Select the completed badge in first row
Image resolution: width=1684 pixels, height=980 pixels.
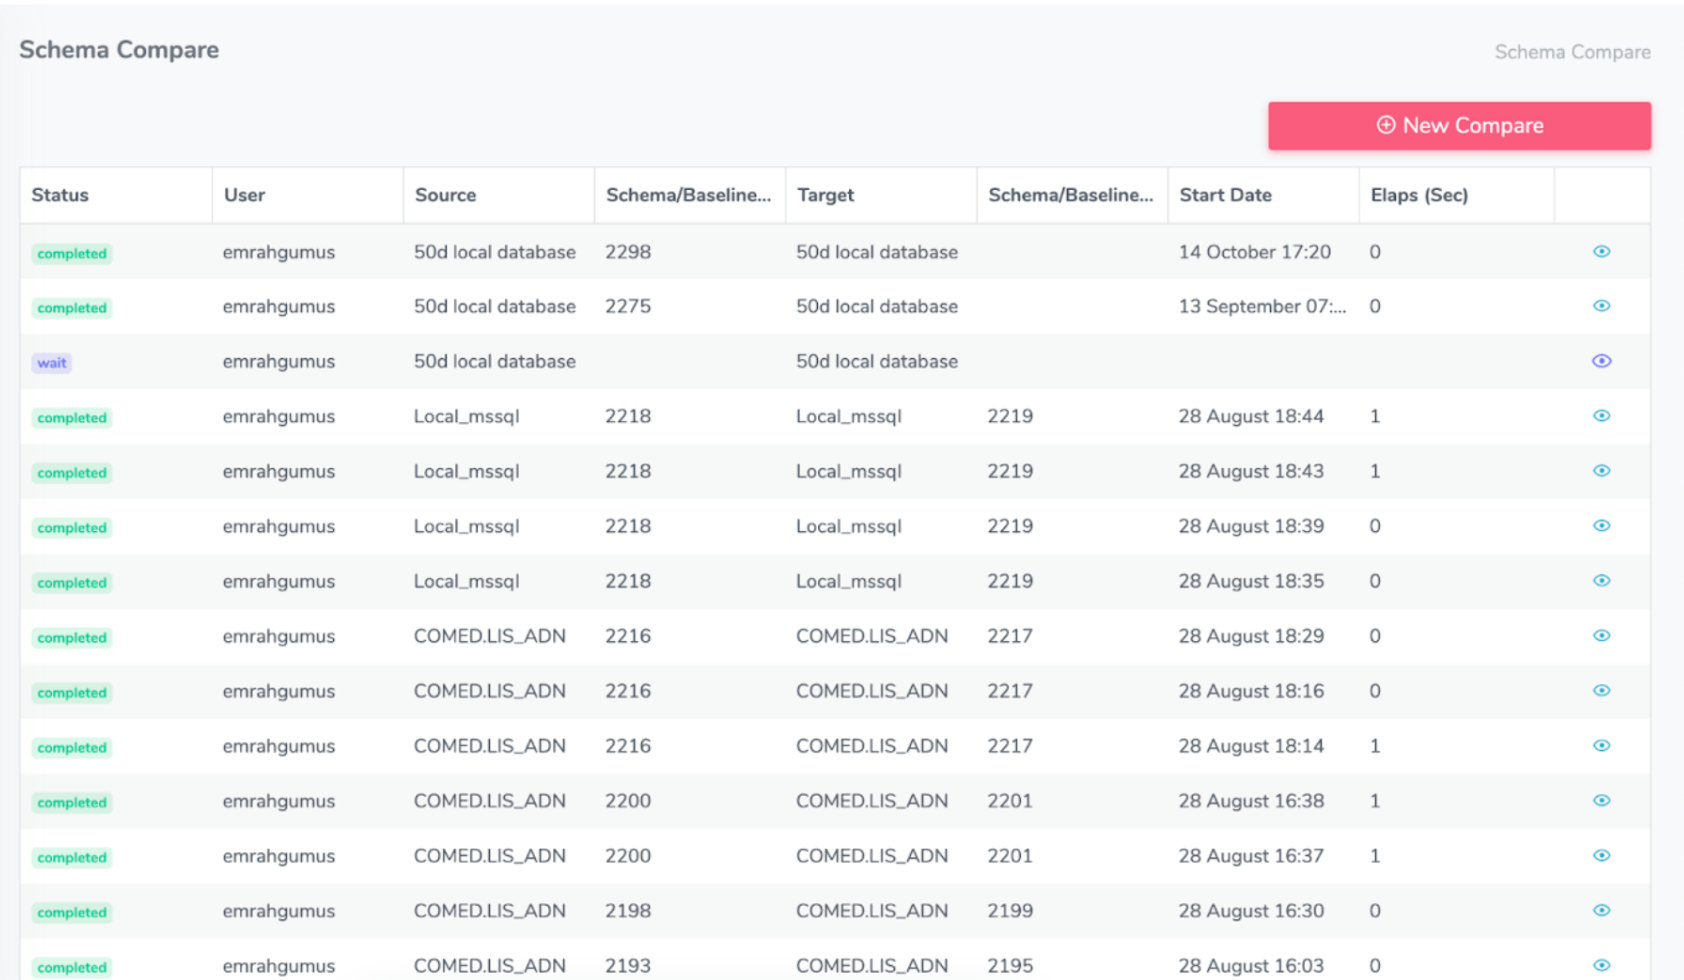pyautogui.click(x=72, y=254)
